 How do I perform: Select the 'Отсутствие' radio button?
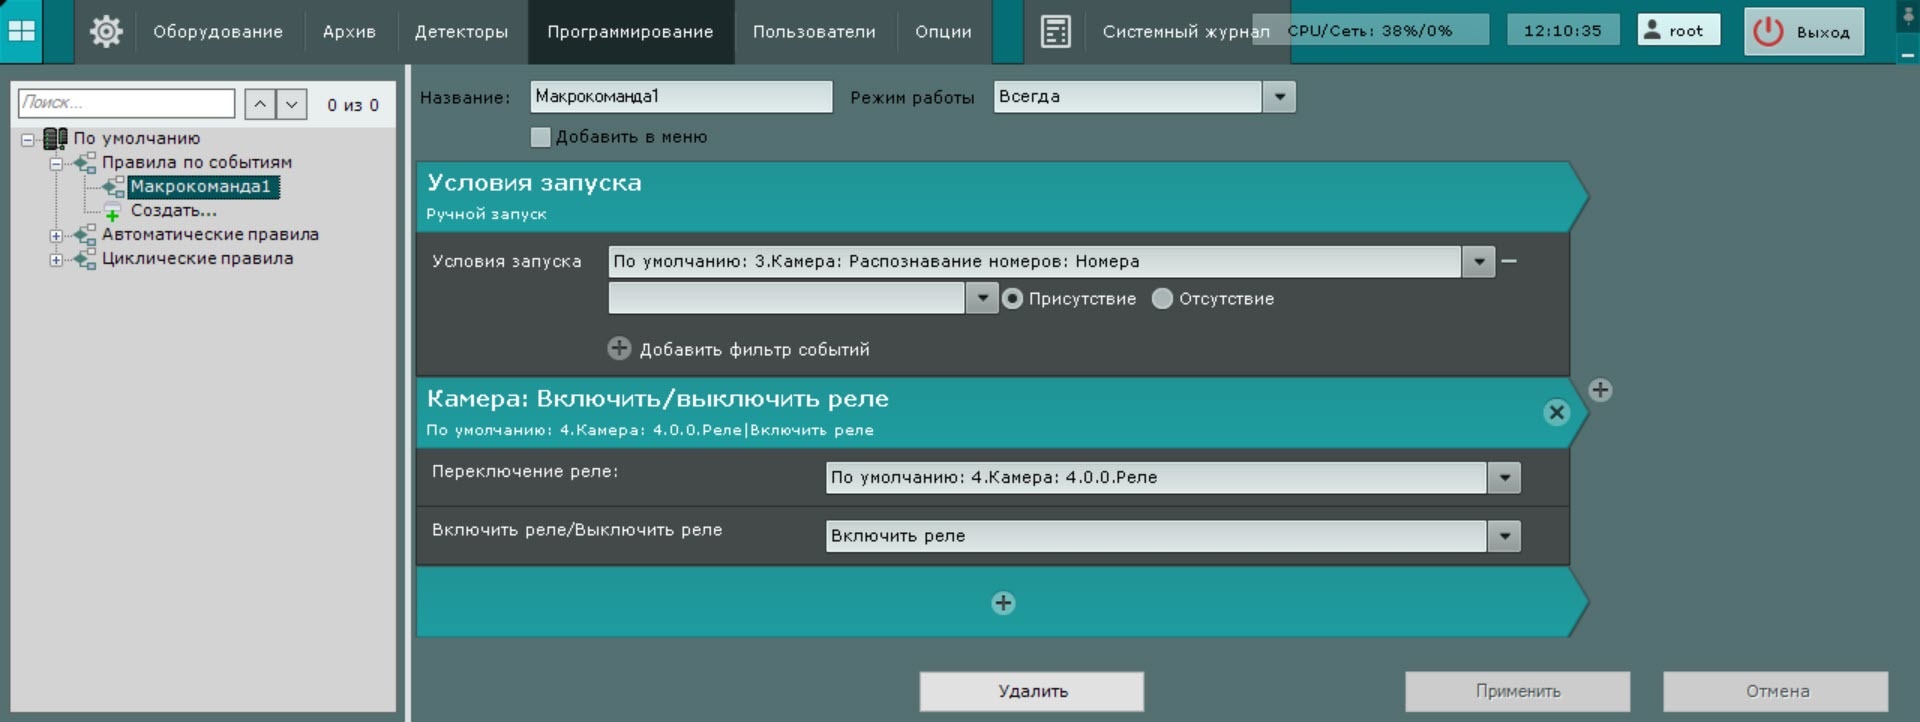click(x=1162, y=299)
